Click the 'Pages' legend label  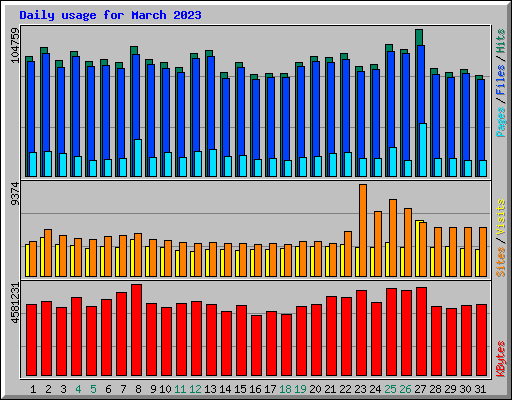point(500,122)
